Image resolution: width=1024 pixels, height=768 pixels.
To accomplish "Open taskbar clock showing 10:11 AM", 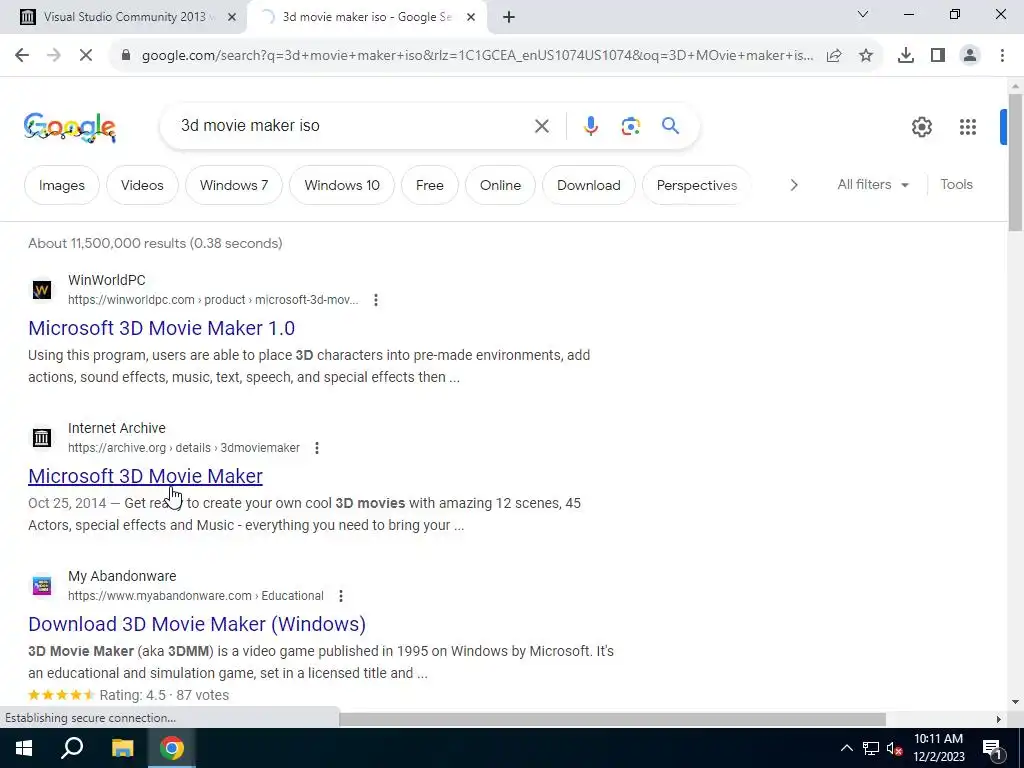I will click(x=938, y=748).
